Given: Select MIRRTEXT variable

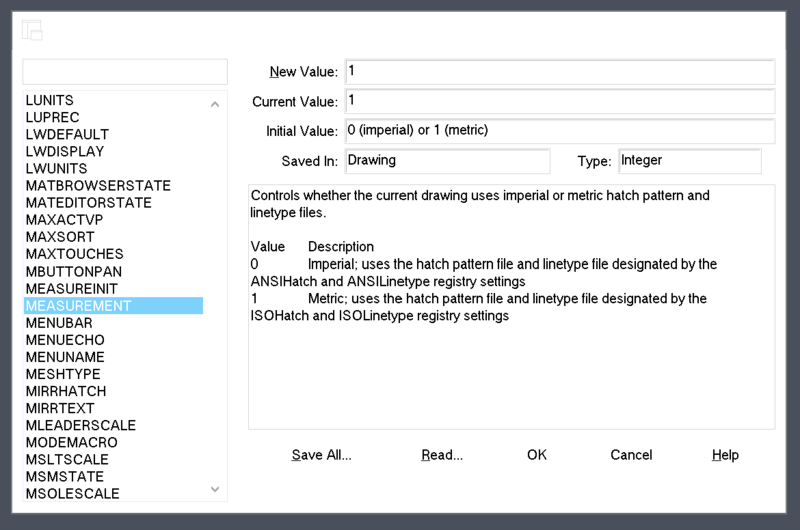Looking at the screenshot, I should [x=60, y=408].
